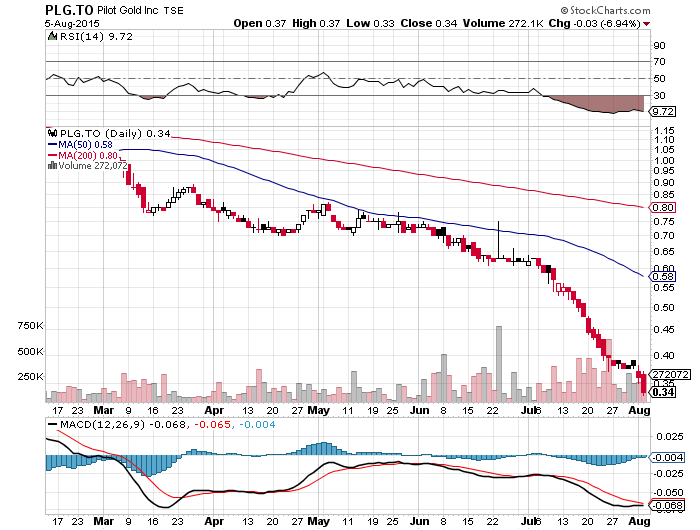Click the volume bars icon in the legend

pyautogui.click(x=52, y=166)
